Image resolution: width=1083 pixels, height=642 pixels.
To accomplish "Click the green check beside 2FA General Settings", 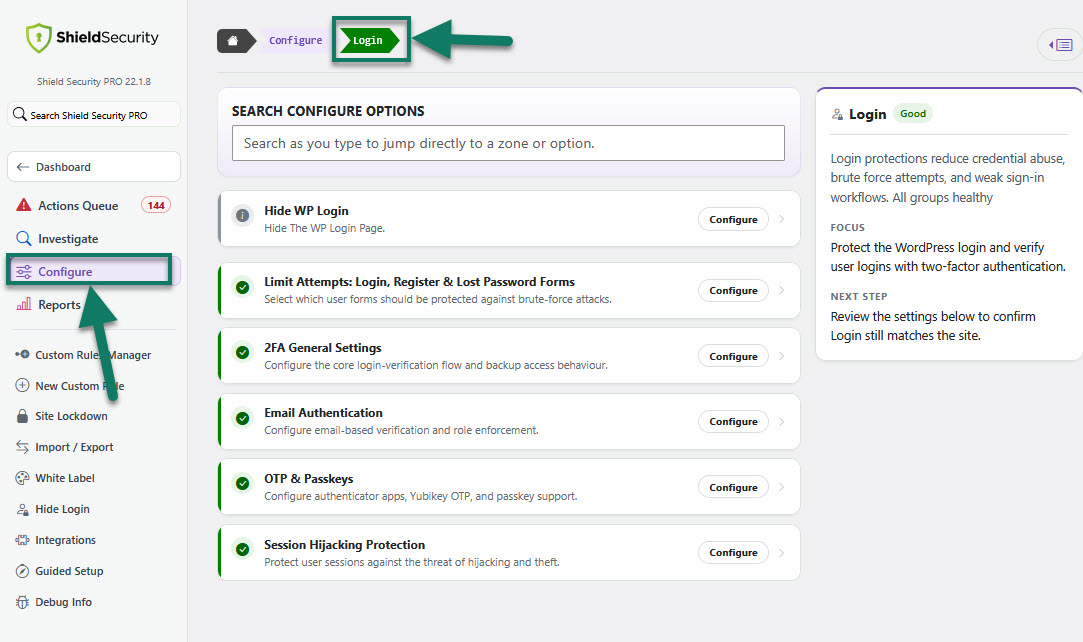I will pyautogui.click(x=242, y=353).
